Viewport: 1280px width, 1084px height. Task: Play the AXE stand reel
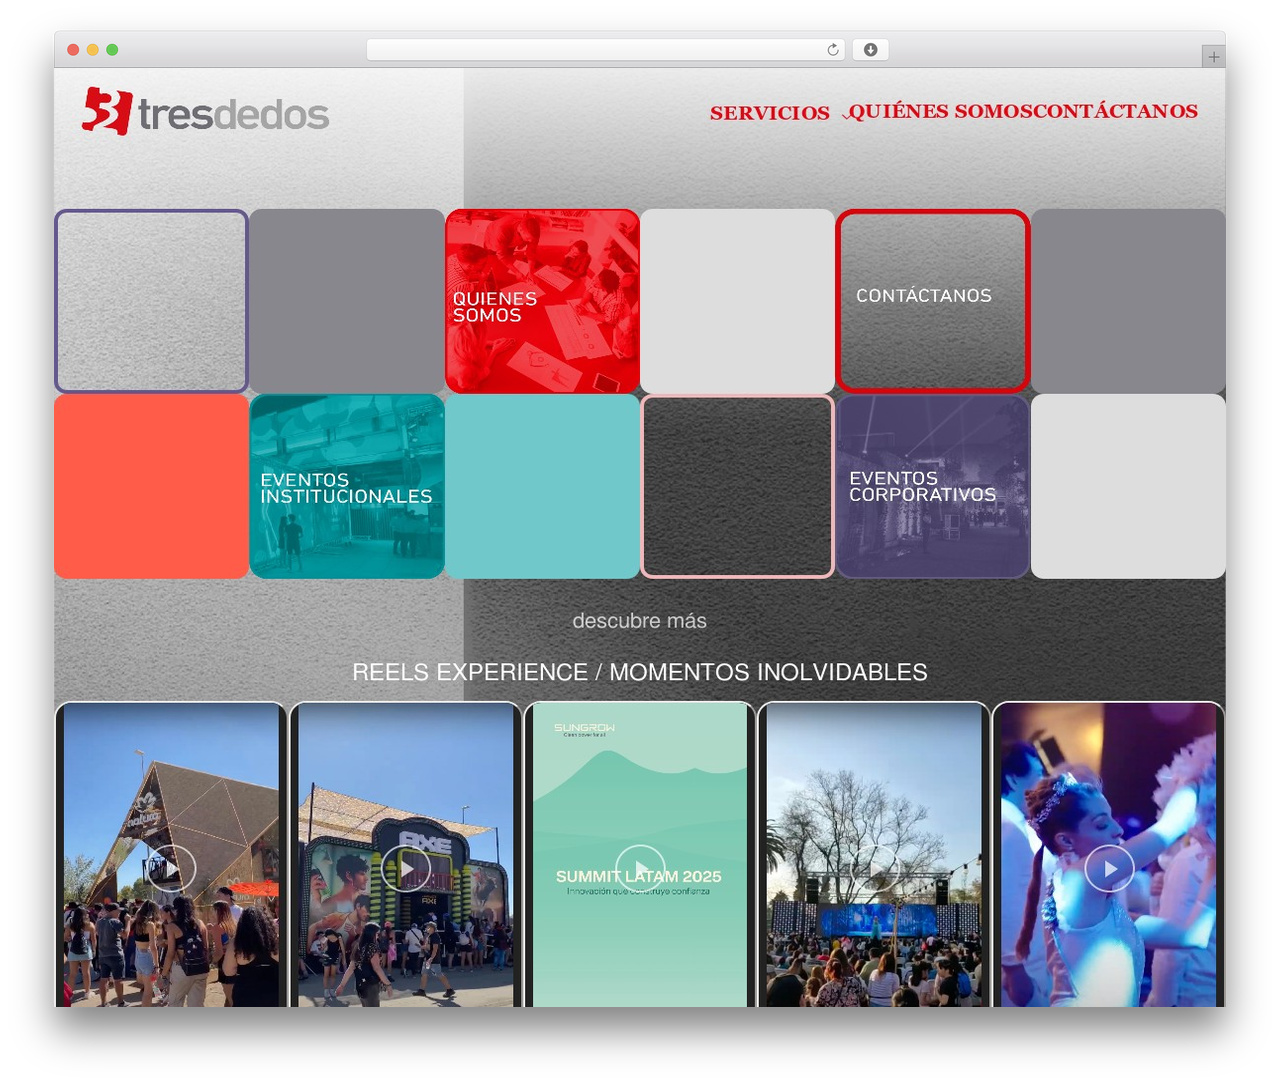(405, 869)
